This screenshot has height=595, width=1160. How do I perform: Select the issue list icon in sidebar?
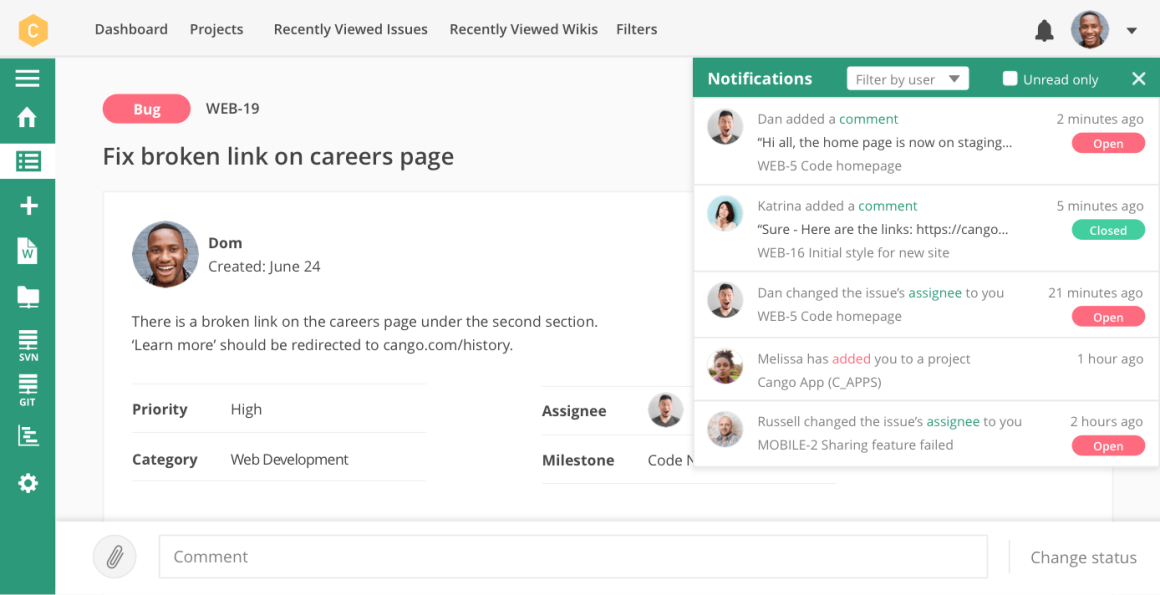27,161
